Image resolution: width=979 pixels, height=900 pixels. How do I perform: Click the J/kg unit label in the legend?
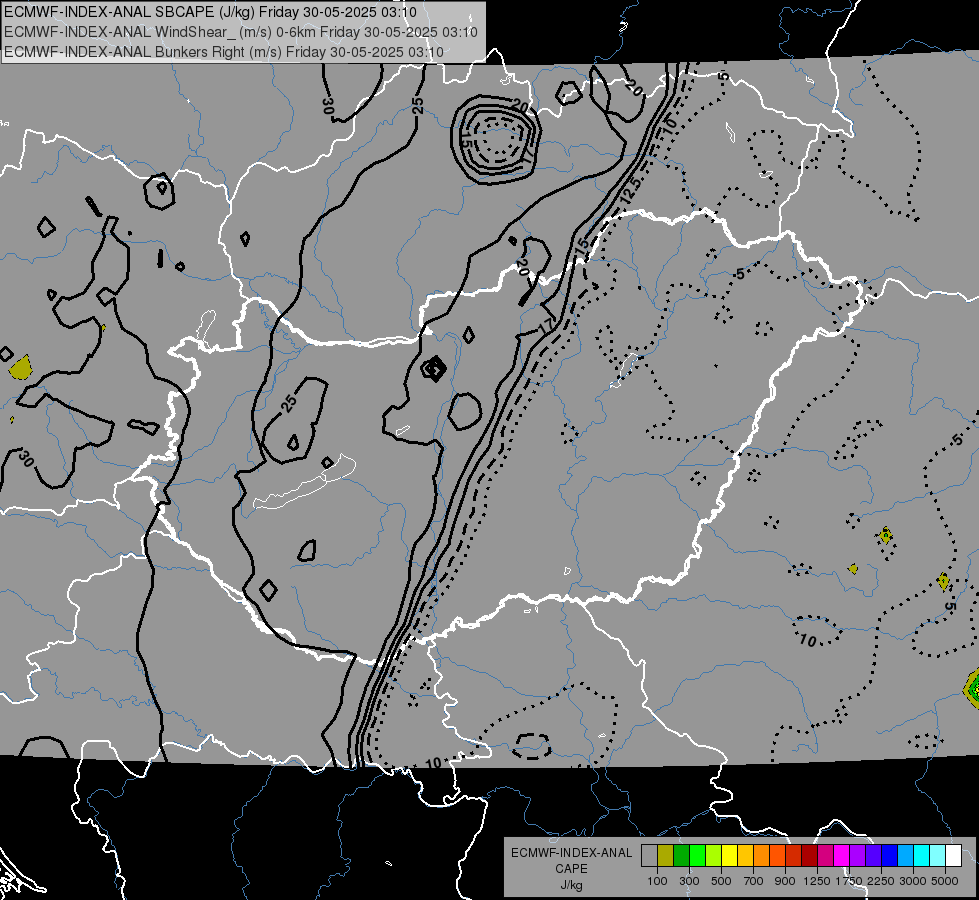[571, 885]
